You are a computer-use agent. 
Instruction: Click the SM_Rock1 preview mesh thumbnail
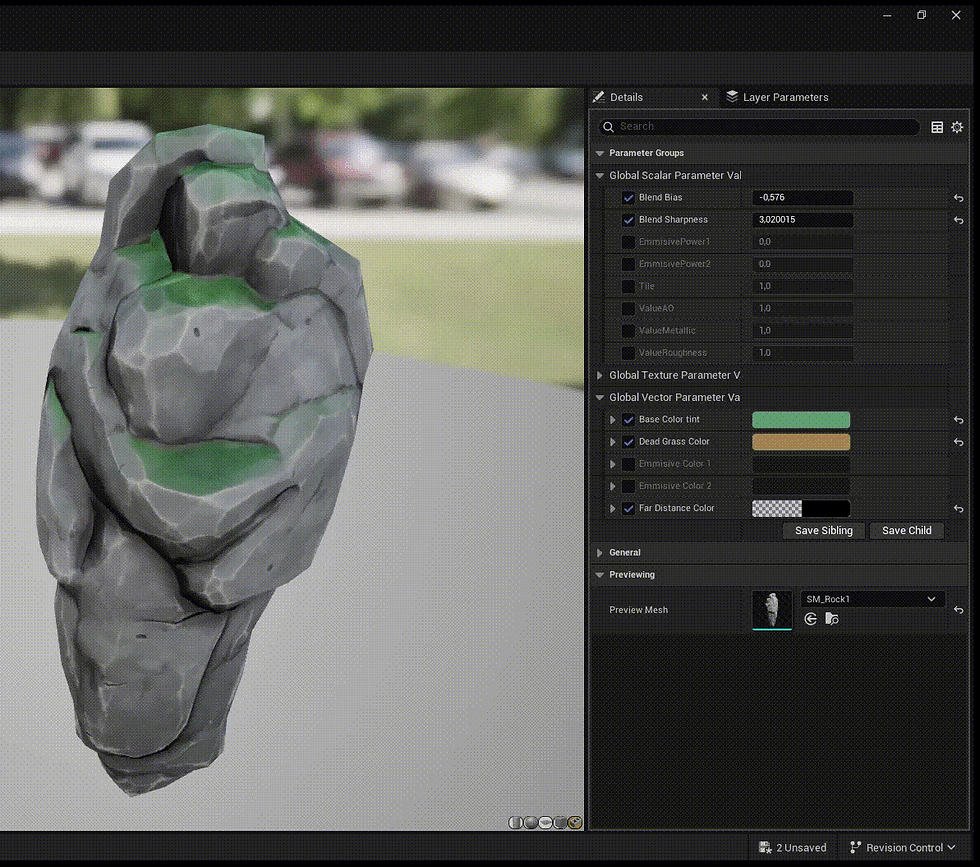pos(772,609)
